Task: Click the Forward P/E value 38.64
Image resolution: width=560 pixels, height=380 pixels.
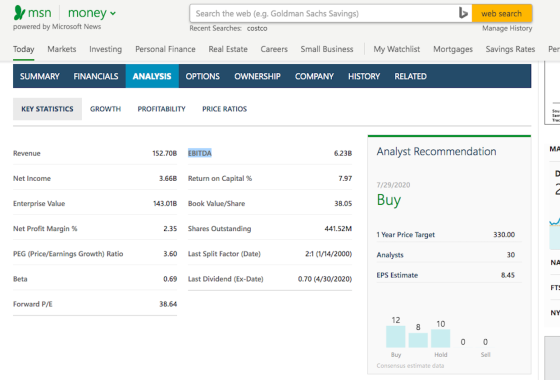Action: pyautogui.click(x=168, y=304)
